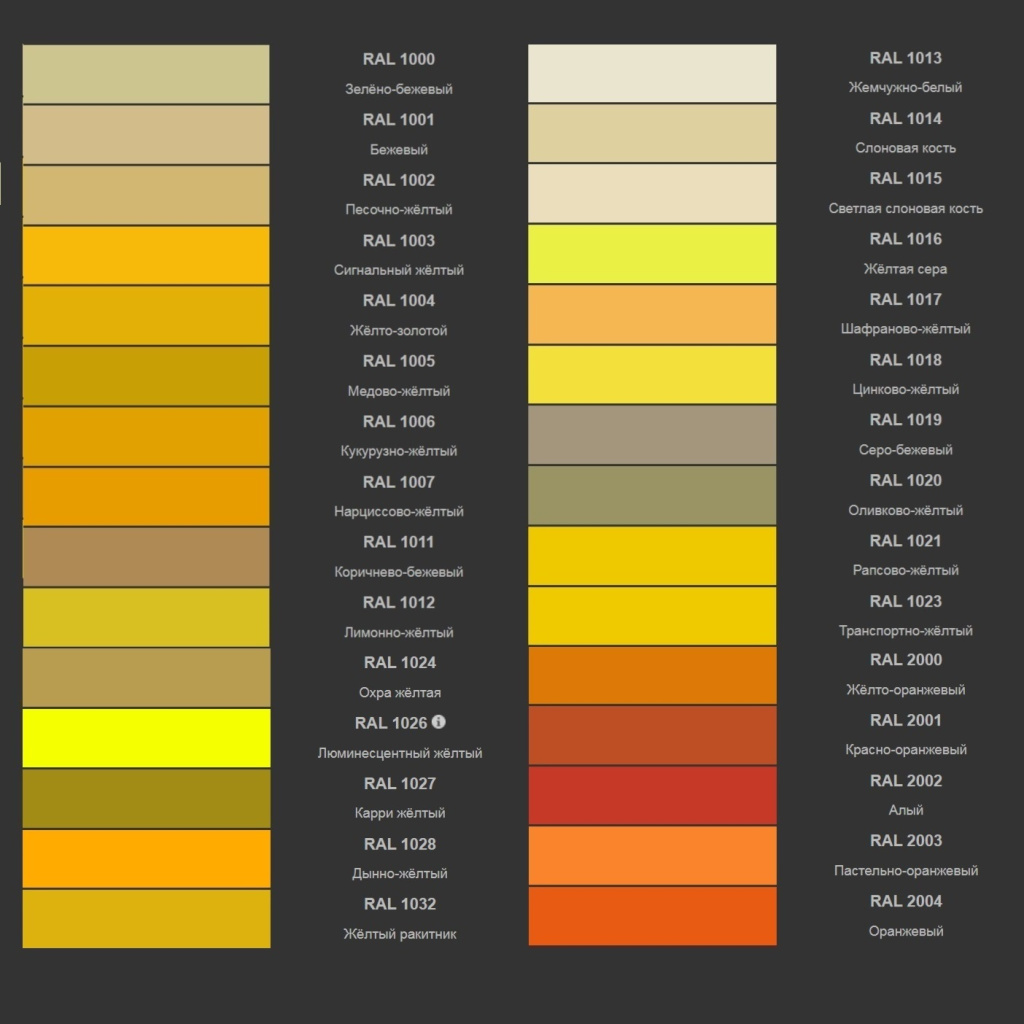Screen dimensions: 1024x1024
Task: Click the 'Оливково-жёлтый' label
Action: pyautogui.click(x=905, y=510)
